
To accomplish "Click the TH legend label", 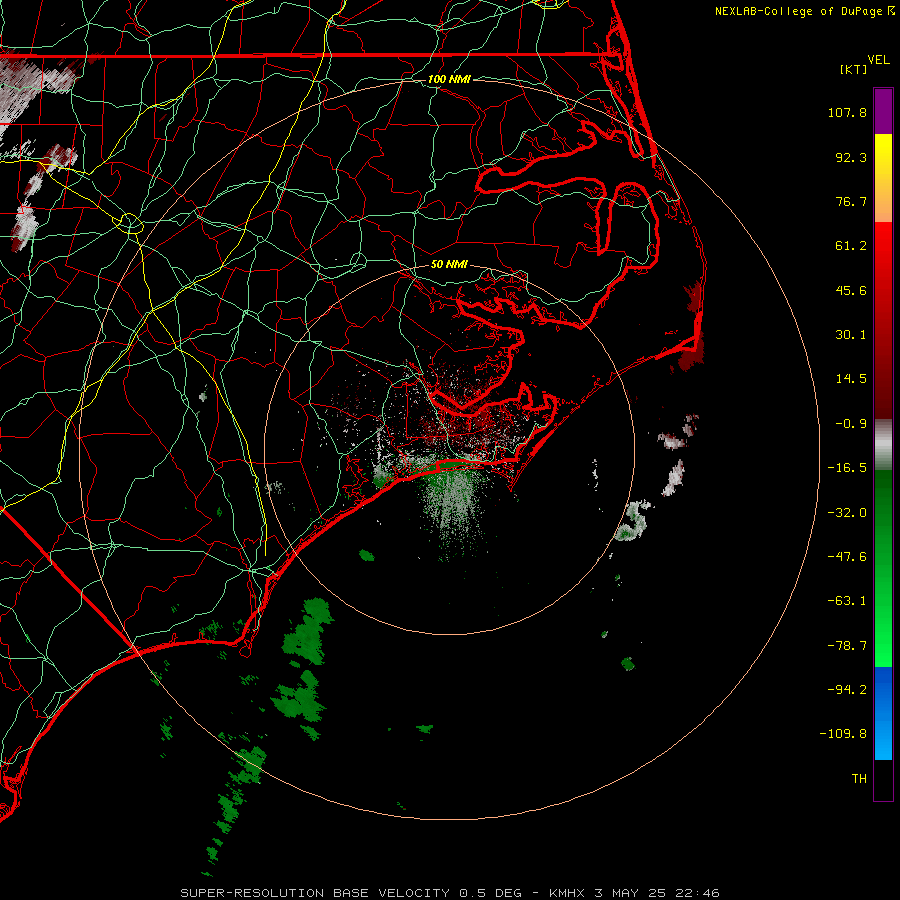I will pos(859,778).
